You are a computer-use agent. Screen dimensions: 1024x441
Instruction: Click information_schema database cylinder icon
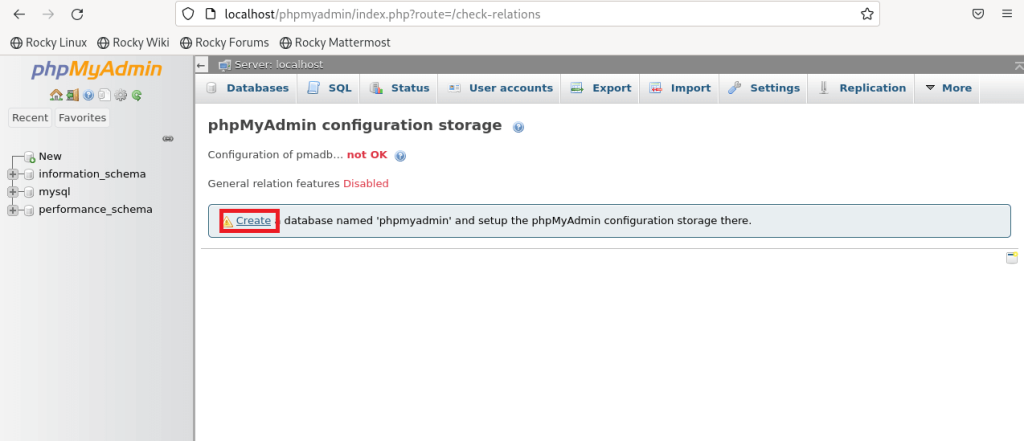coord(29,174)
